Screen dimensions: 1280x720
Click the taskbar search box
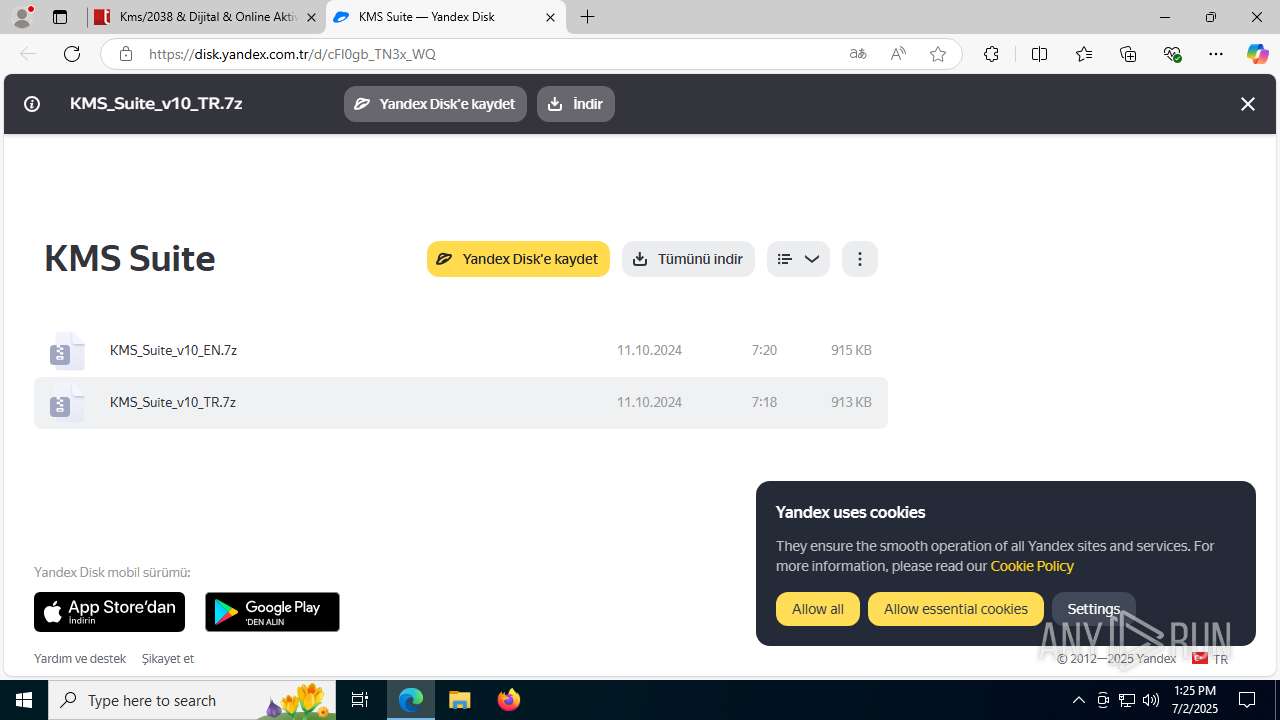[x=193, y=700]
